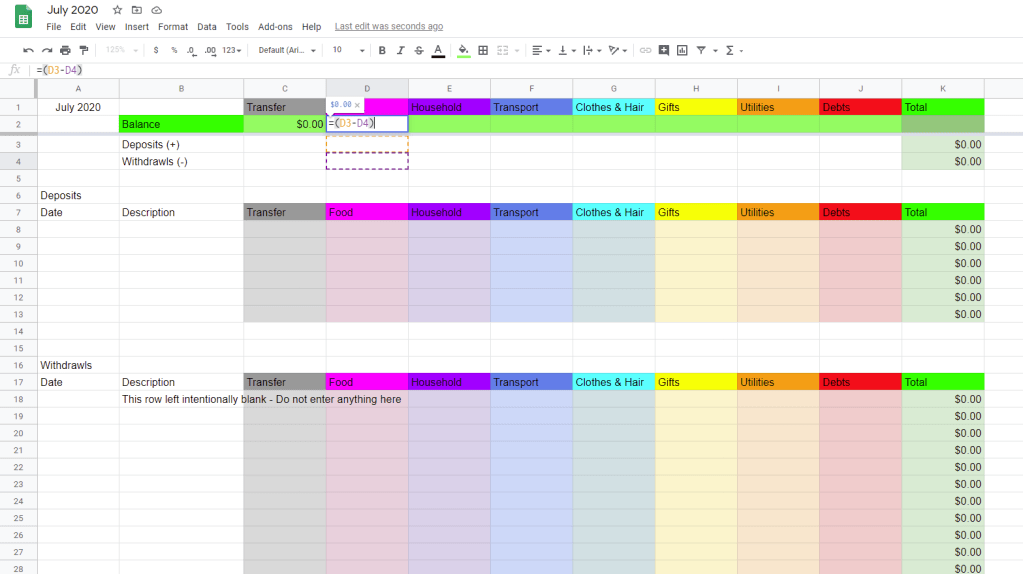Viewport: 1023px width, 574px height.
Task: Apply strikethrough formatting
Action: [418, 50]
